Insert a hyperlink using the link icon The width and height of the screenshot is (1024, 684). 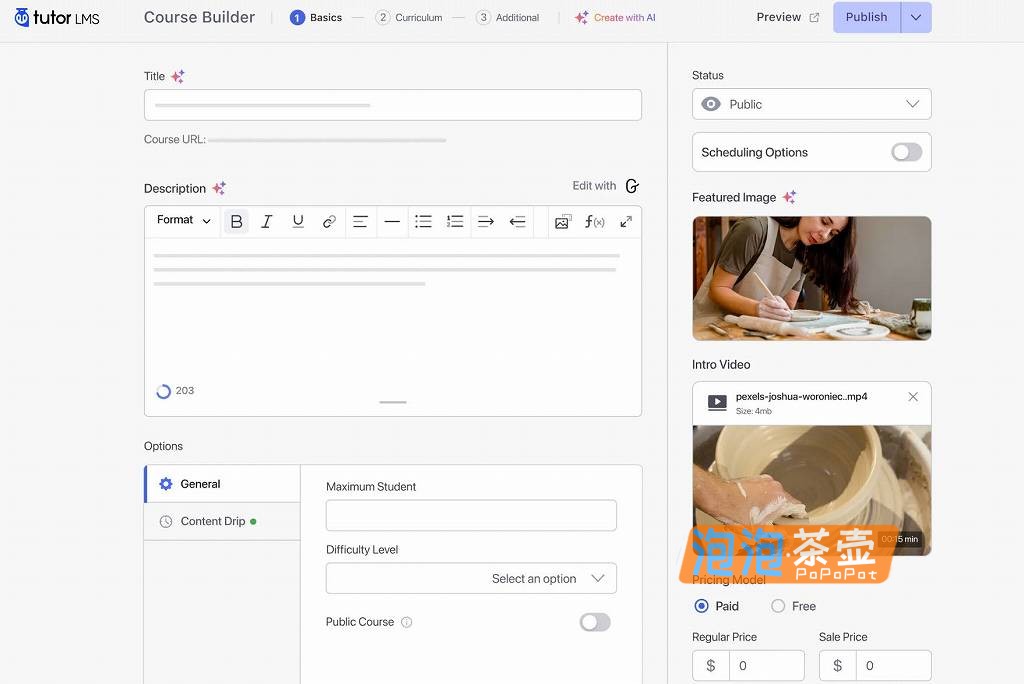329,221
